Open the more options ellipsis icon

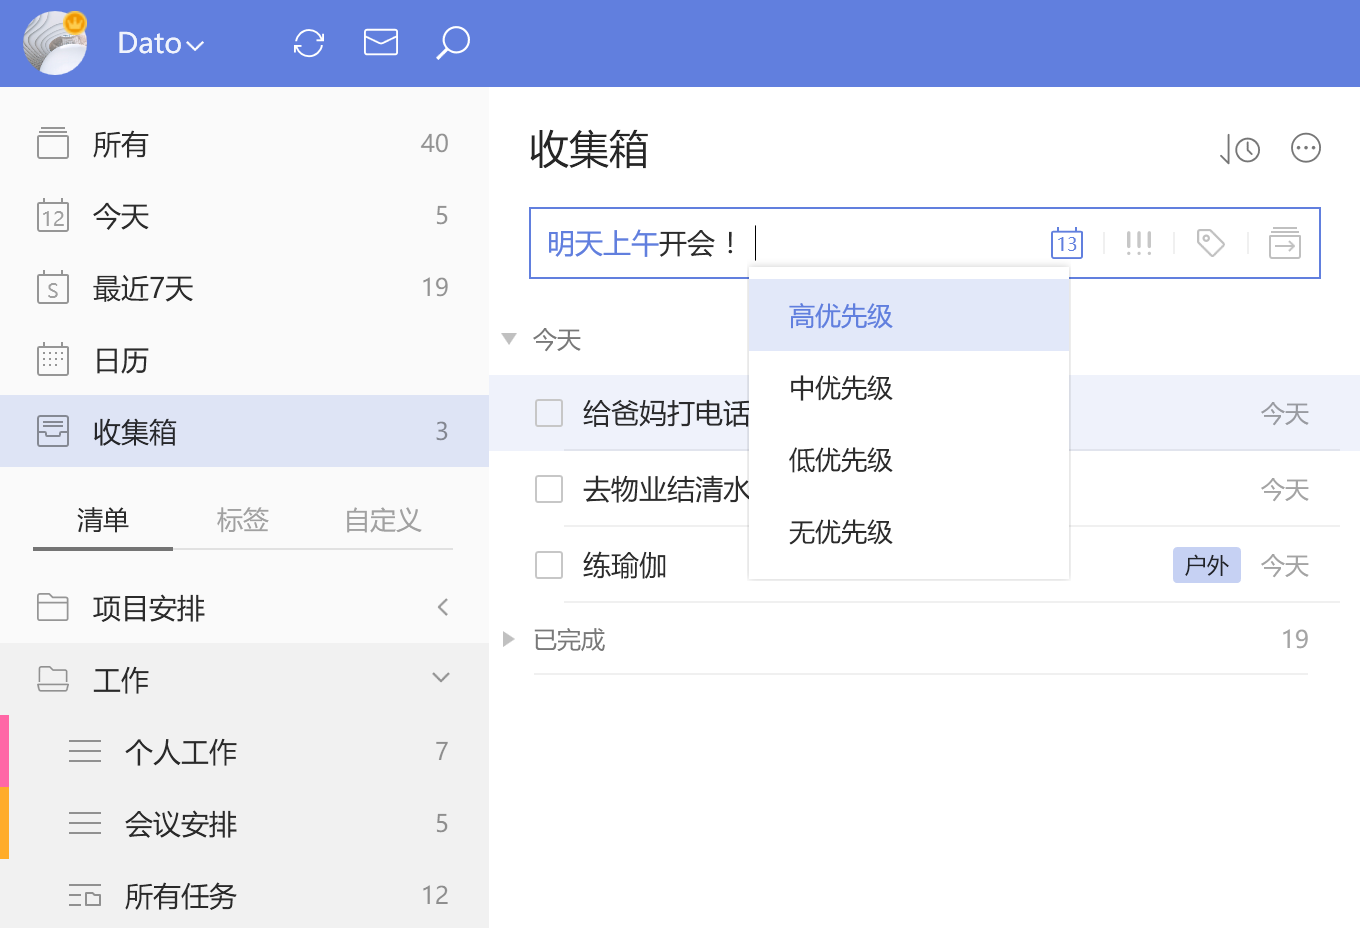(1306, 148)
